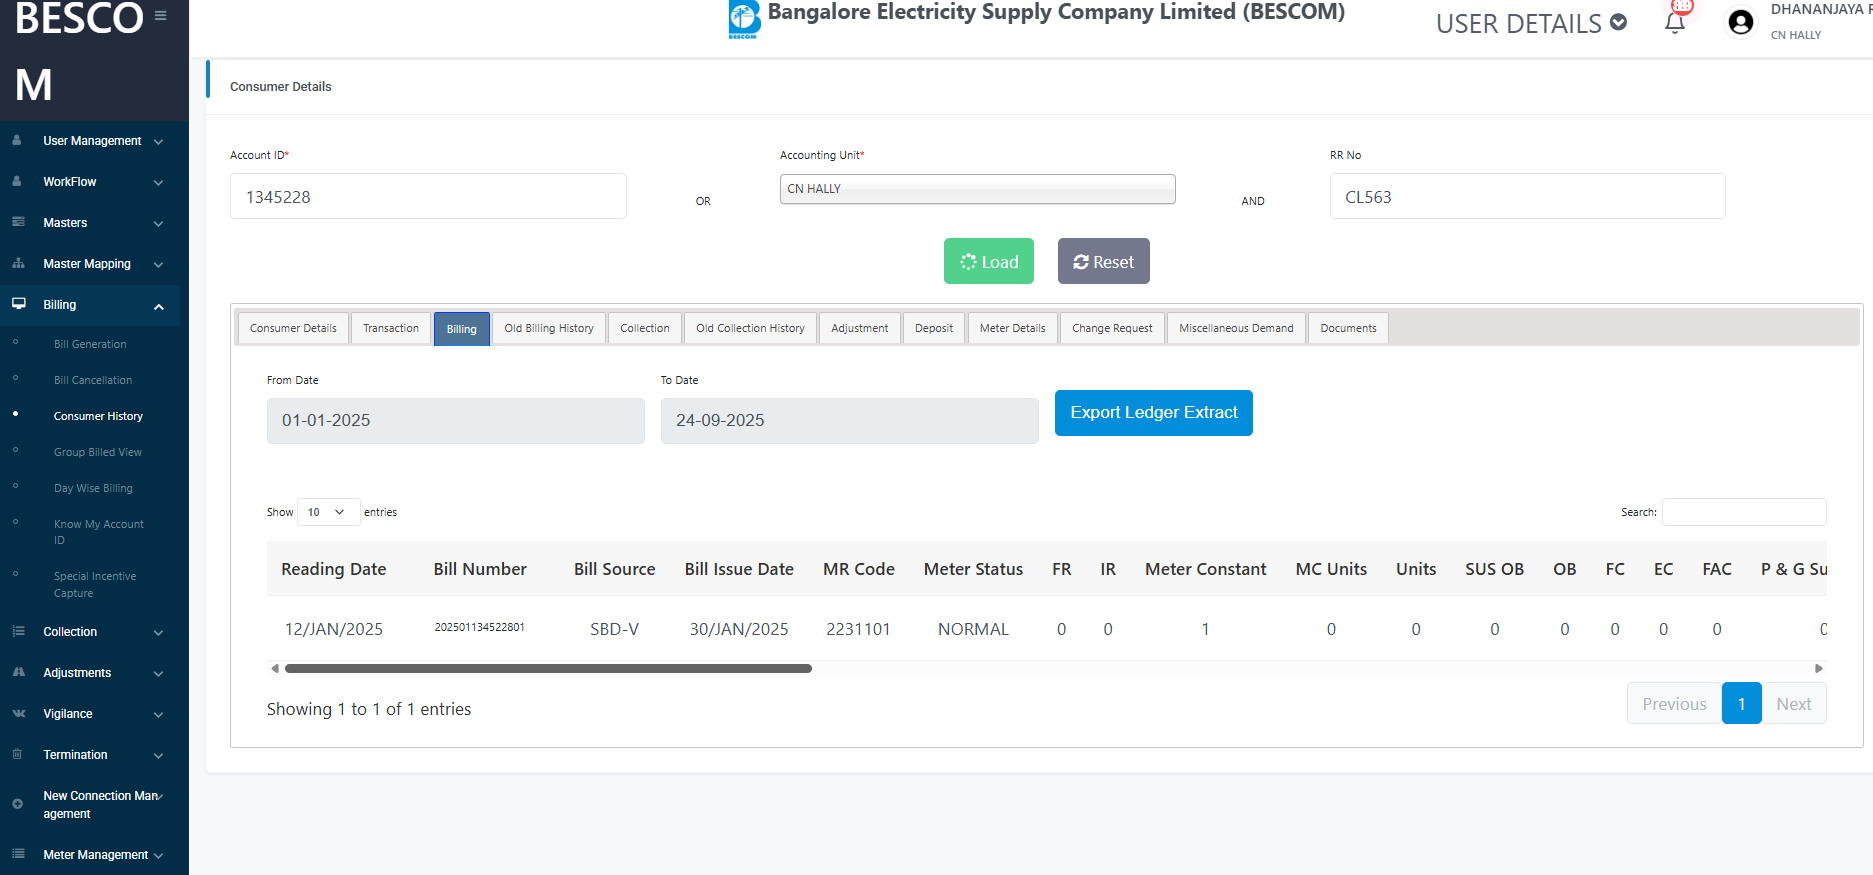This screenshot has width=1873, height=875.
Task: Open the Old Collection History tab
Action: click(750, 328)
